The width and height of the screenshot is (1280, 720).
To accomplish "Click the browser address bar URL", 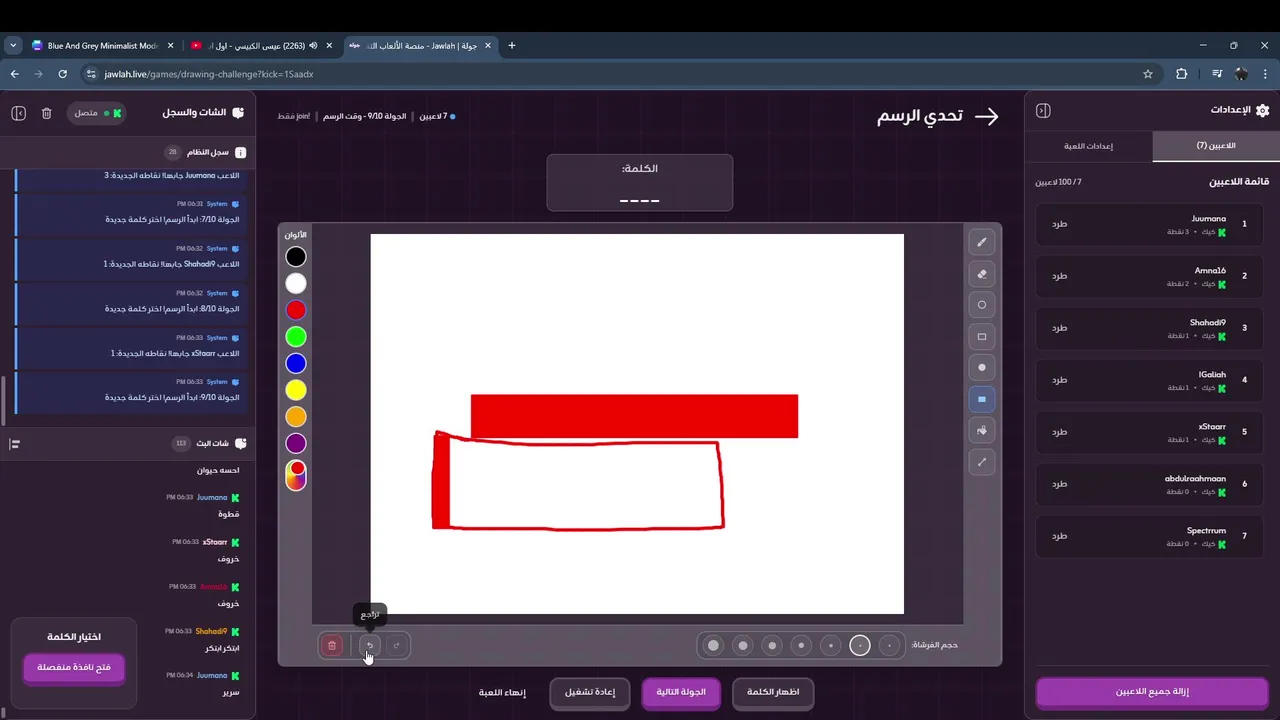I will click(x=208, y=74).
